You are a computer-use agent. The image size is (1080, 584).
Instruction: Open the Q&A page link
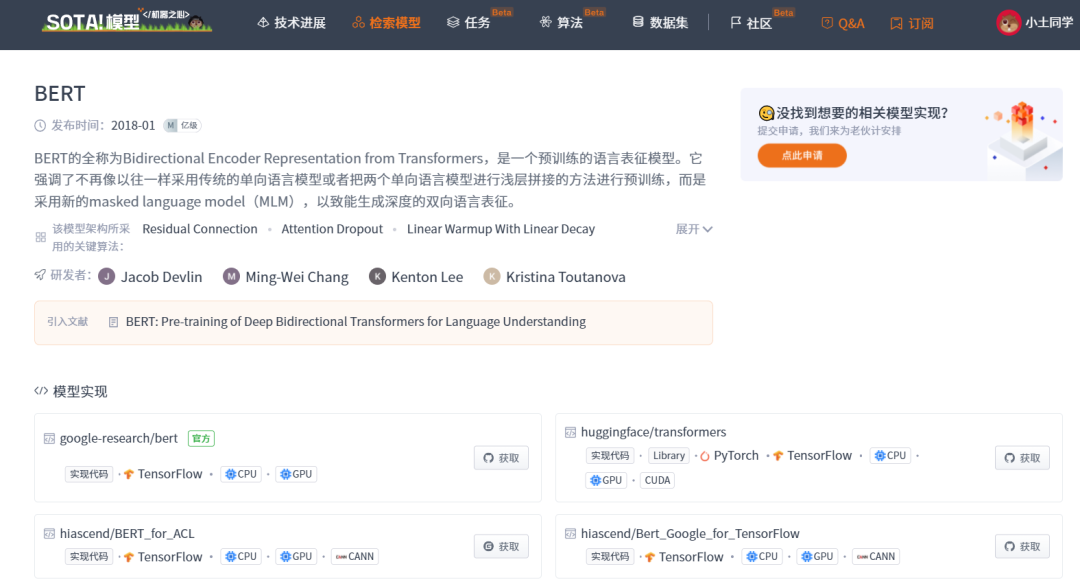coord(842,22)
